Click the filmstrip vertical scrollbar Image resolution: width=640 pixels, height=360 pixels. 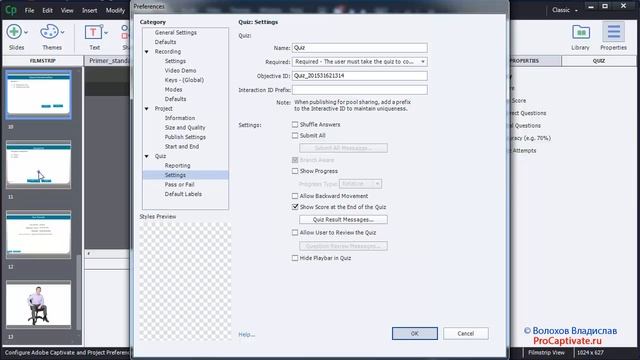tap(78, 292)
